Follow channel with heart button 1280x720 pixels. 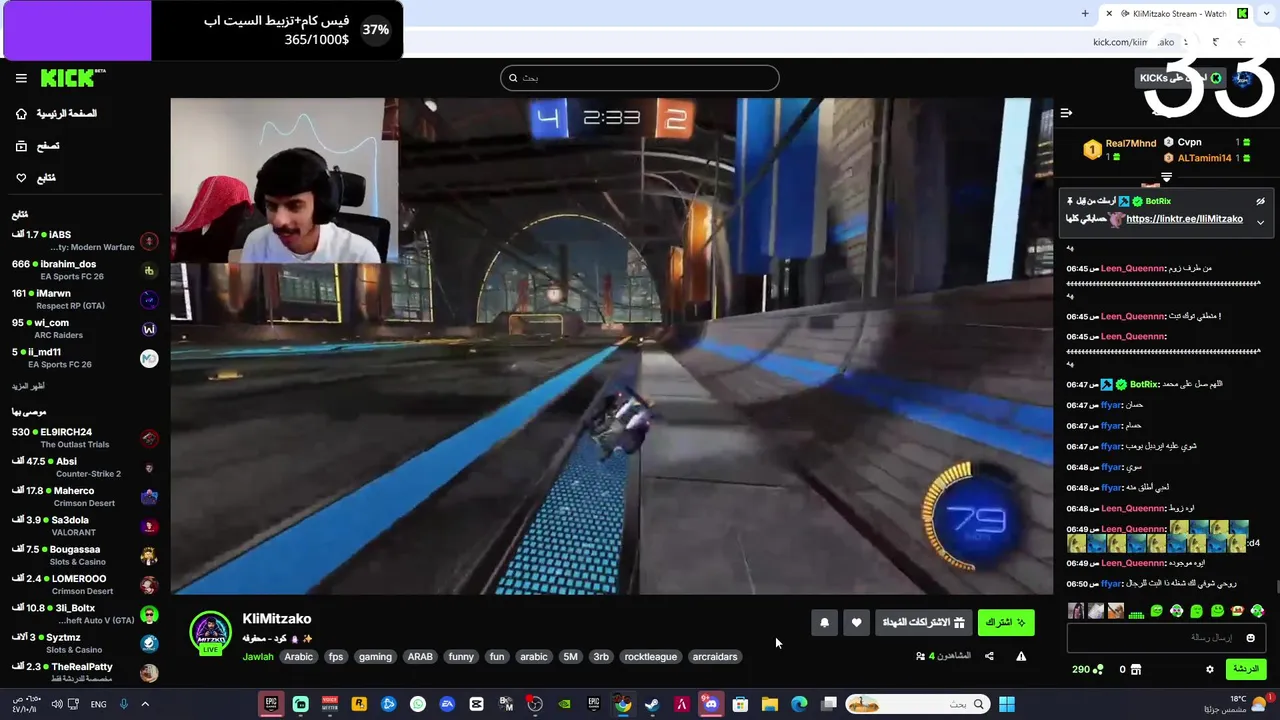click(856, 622)
